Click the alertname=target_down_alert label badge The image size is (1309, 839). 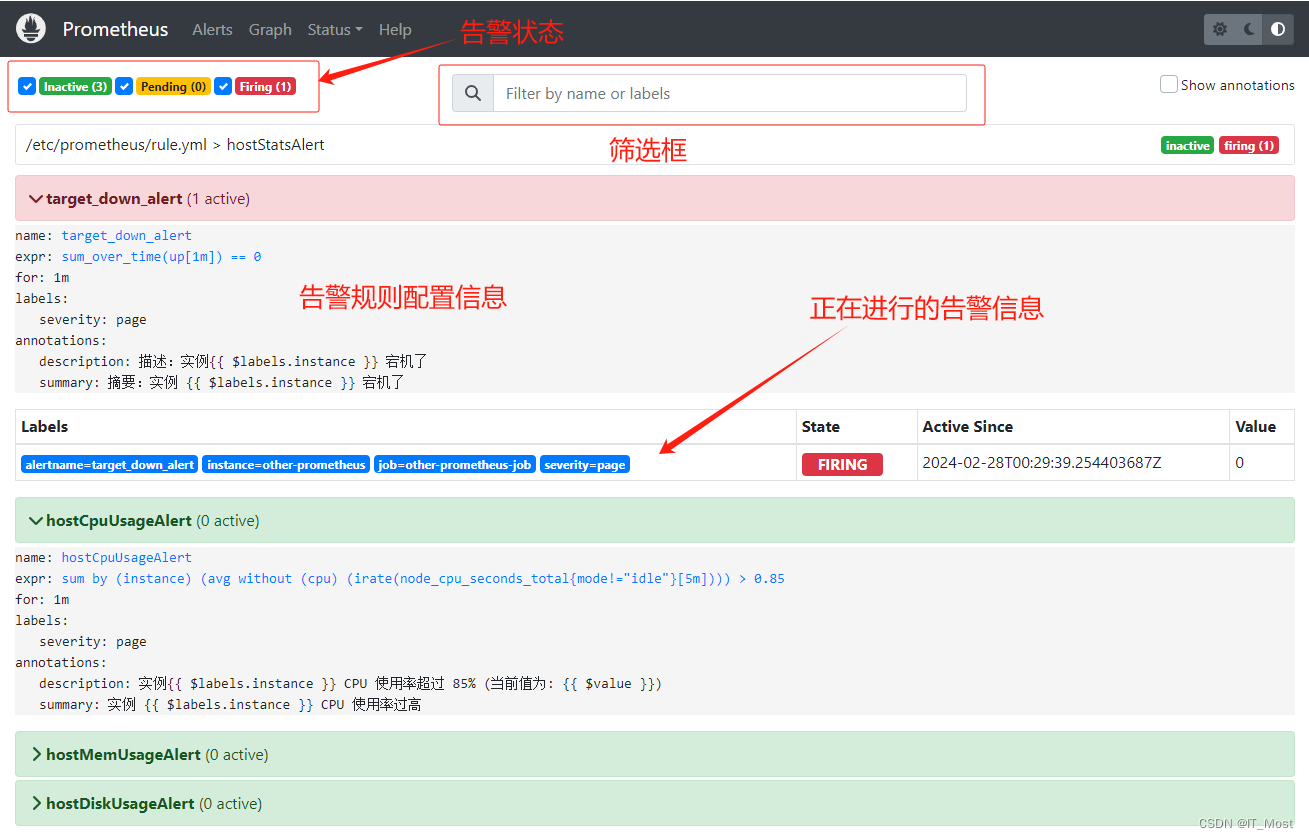(109, 465)
